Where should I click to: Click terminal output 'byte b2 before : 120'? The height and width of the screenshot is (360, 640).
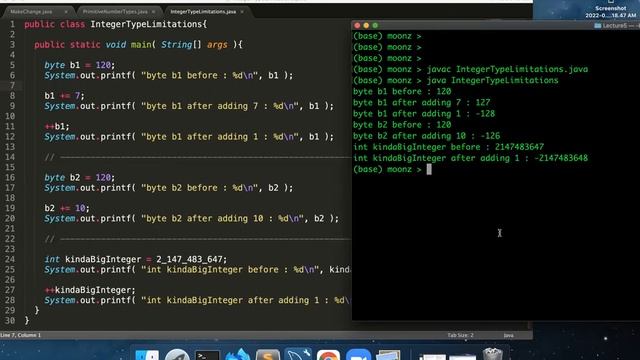[402, 124]
